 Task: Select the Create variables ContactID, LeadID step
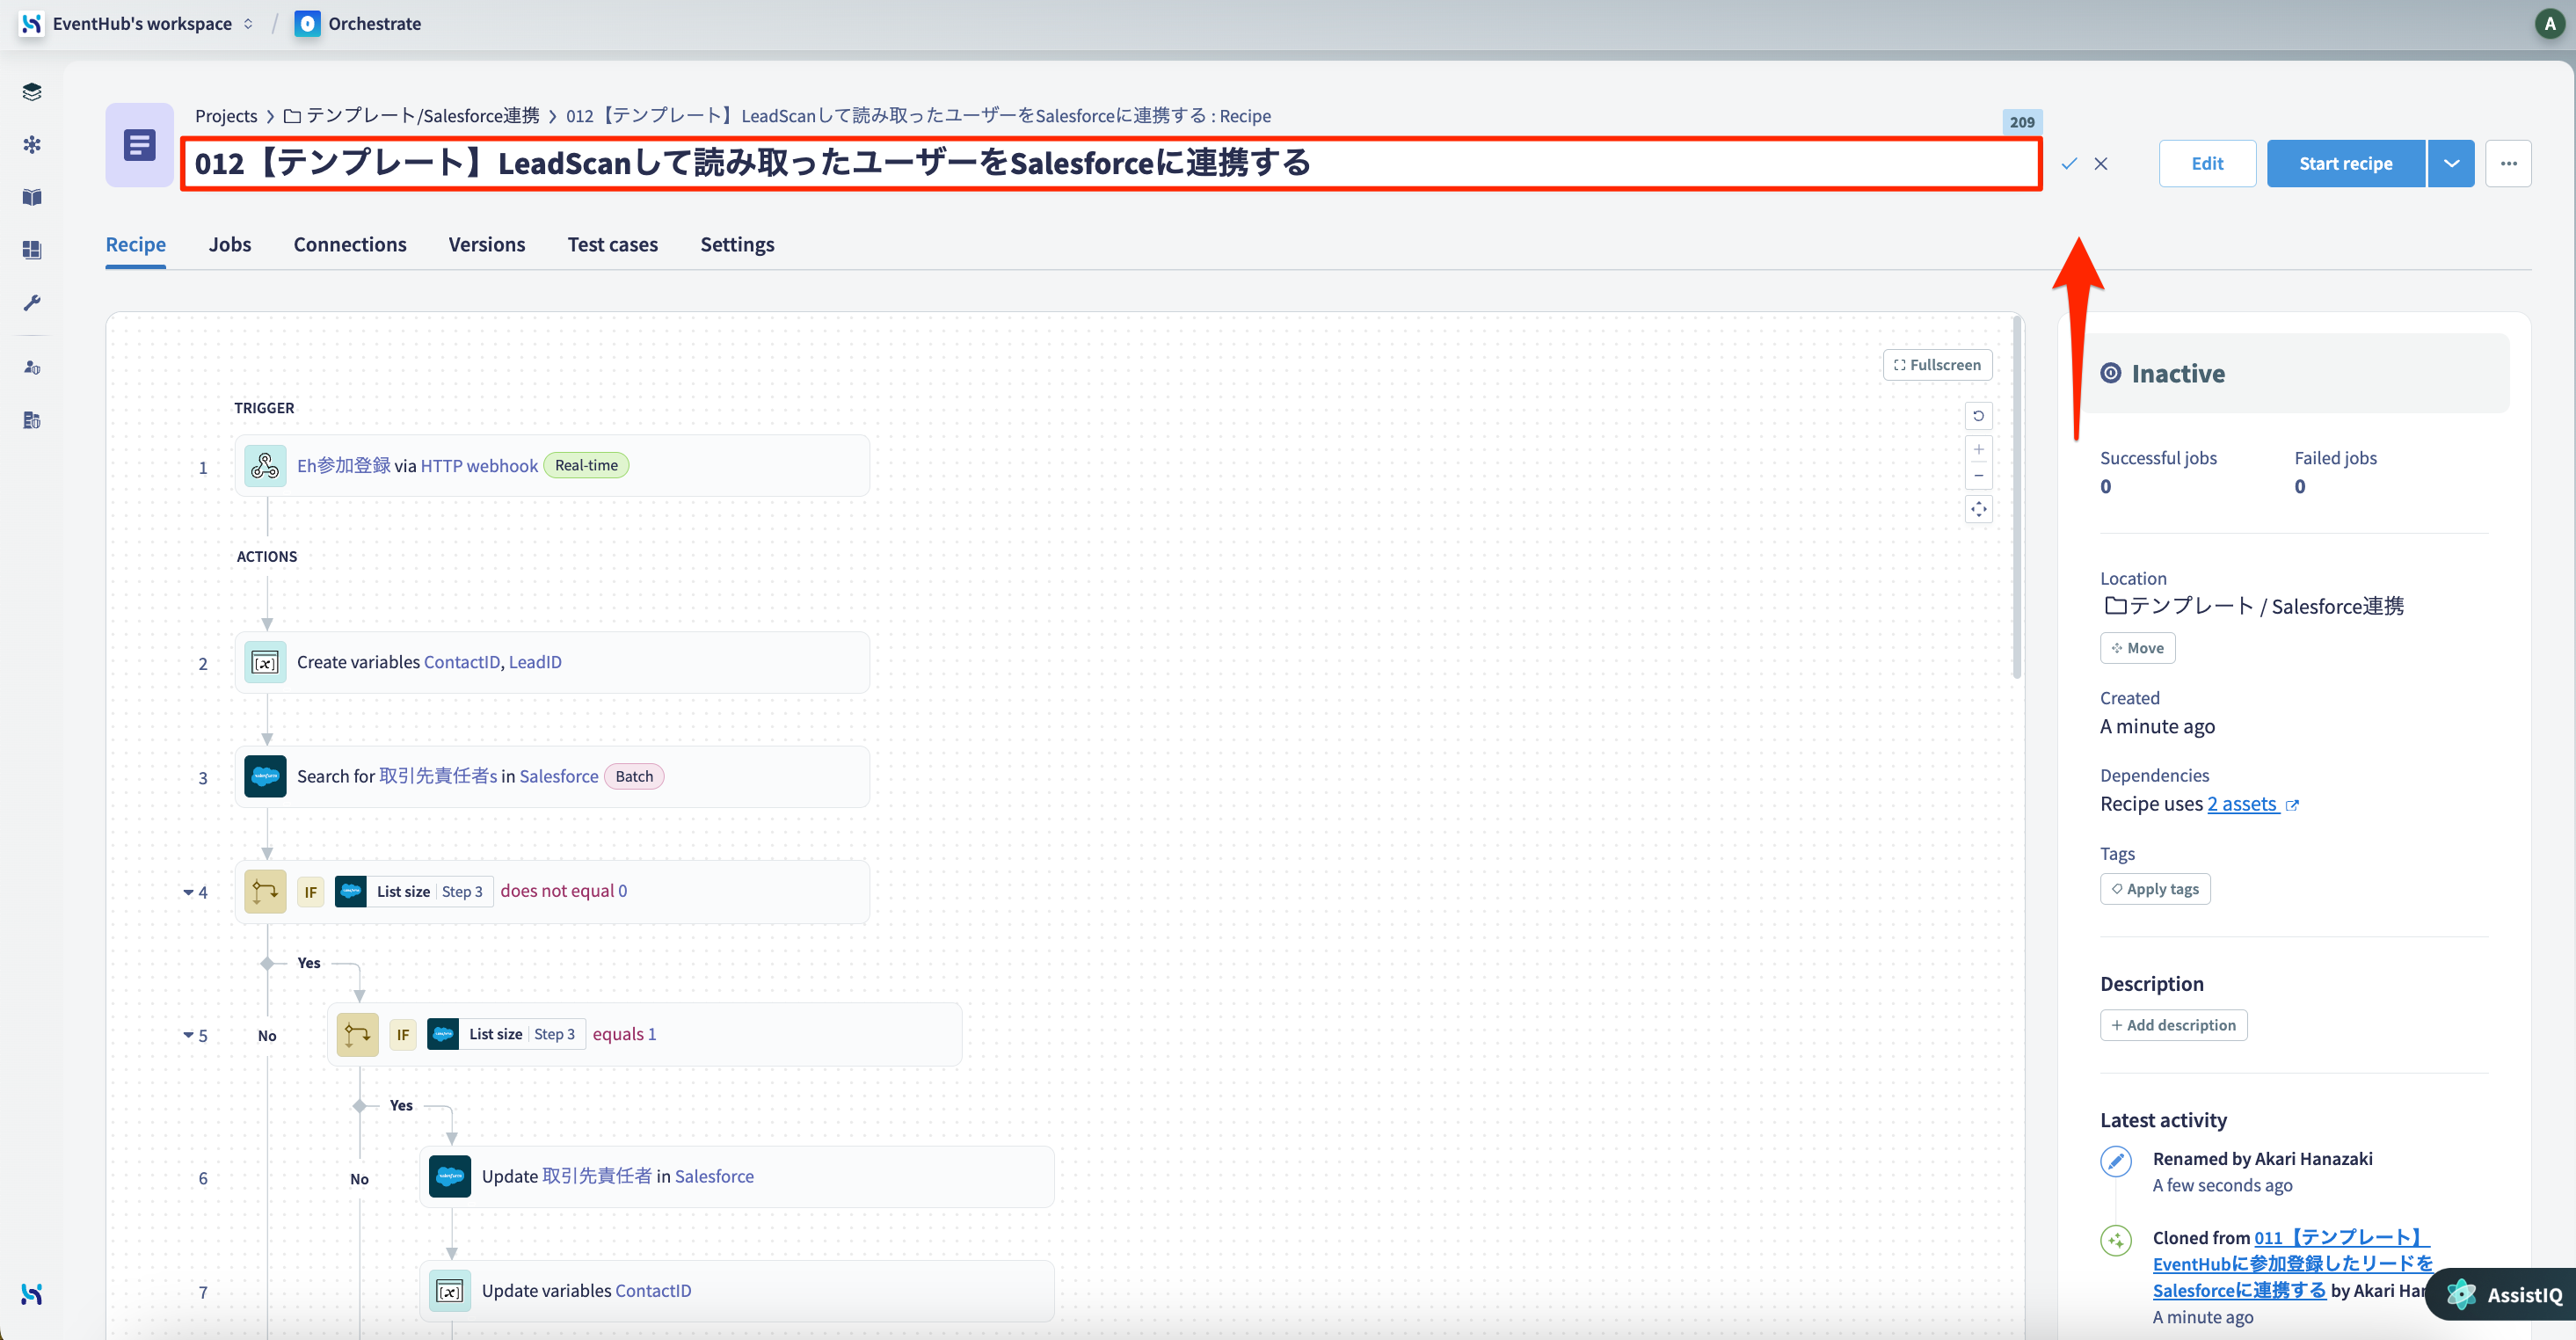(x=552, y=662)
